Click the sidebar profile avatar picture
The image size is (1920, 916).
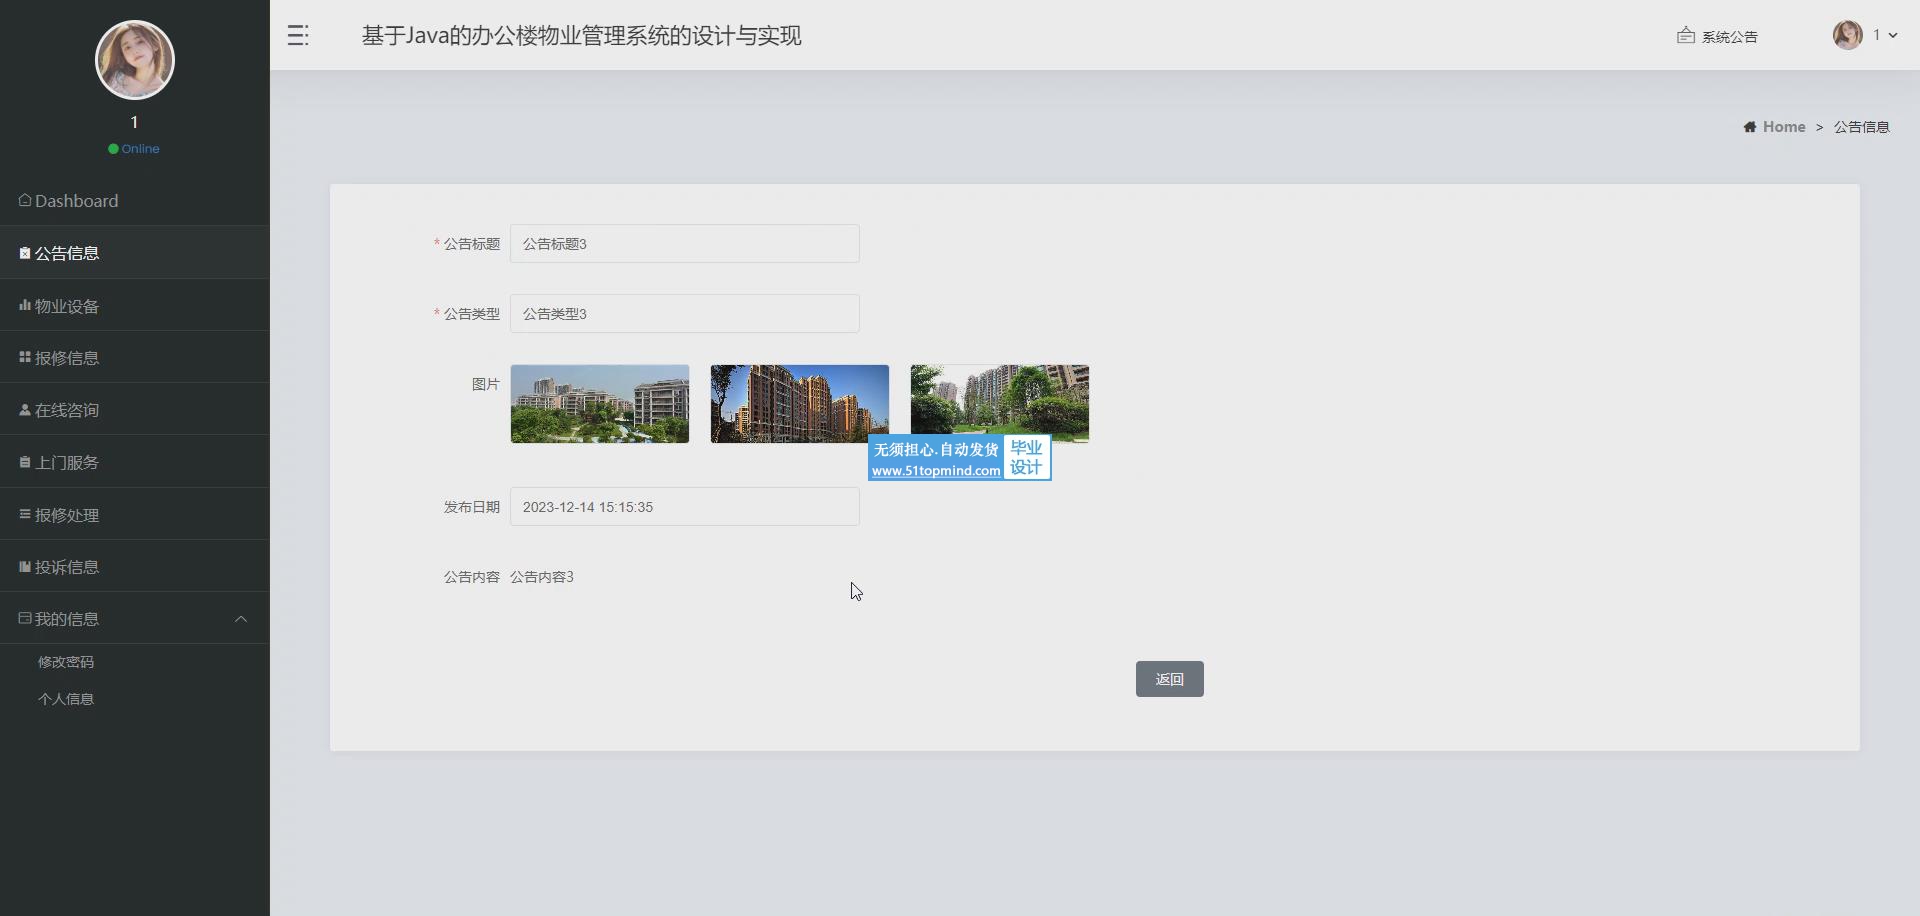[135, 60]
